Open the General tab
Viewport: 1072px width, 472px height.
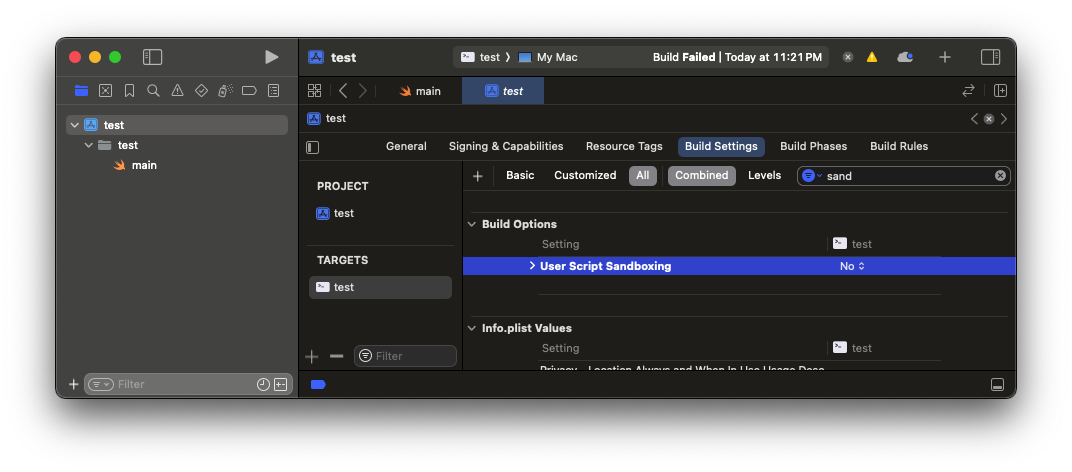pyautogui.click(x=406, y=146)
